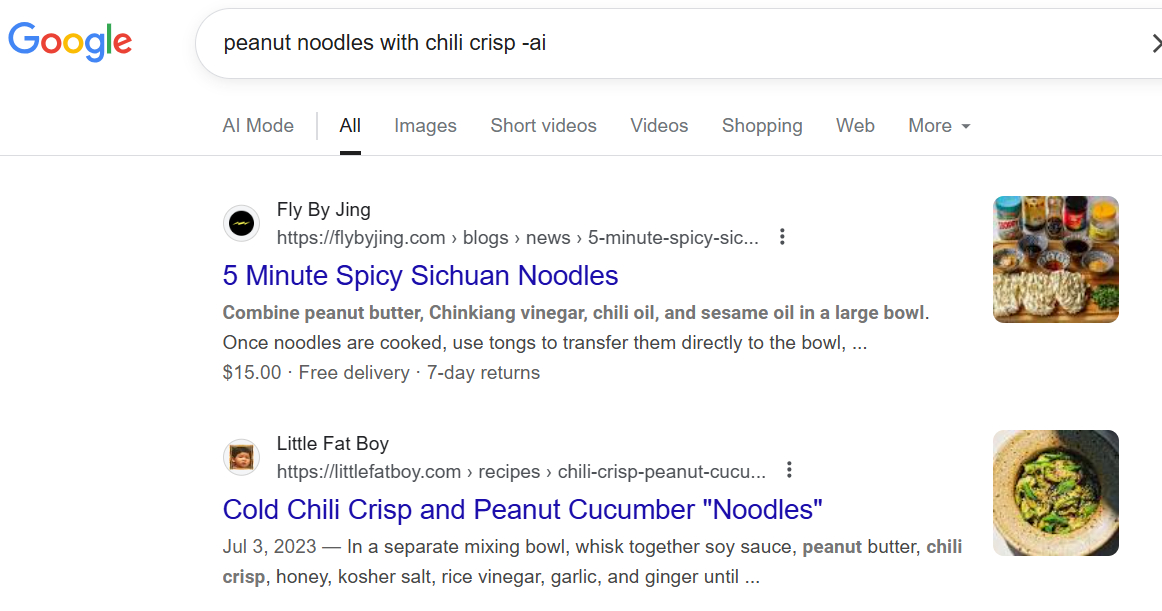Expand the More search filters dropdown
The image size is (1162, 611).
click(939, 126)
